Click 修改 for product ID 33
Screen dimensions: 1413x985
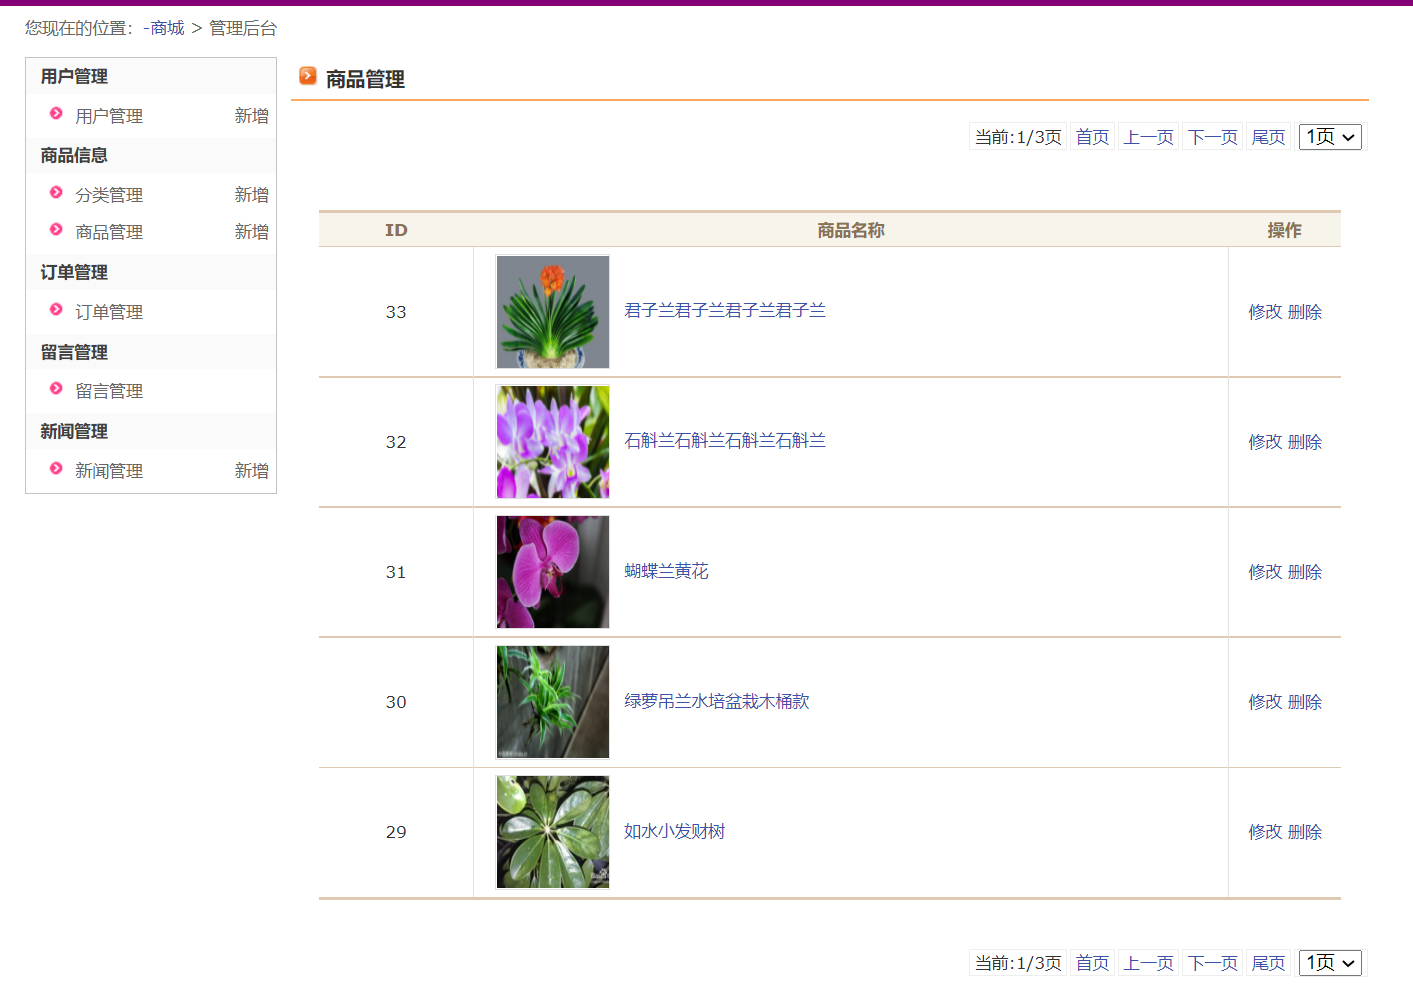[1265, 312]
